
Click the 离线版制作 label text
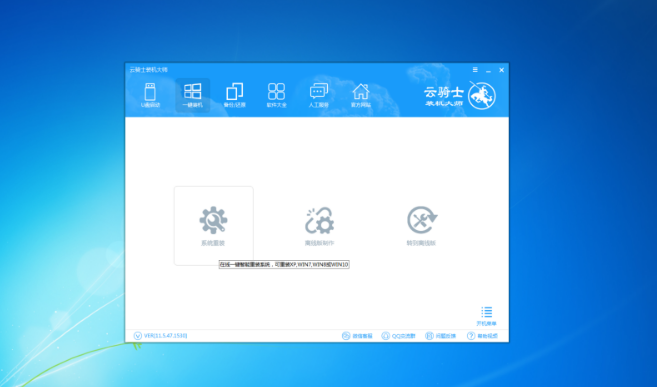click(x=319, y=243)
